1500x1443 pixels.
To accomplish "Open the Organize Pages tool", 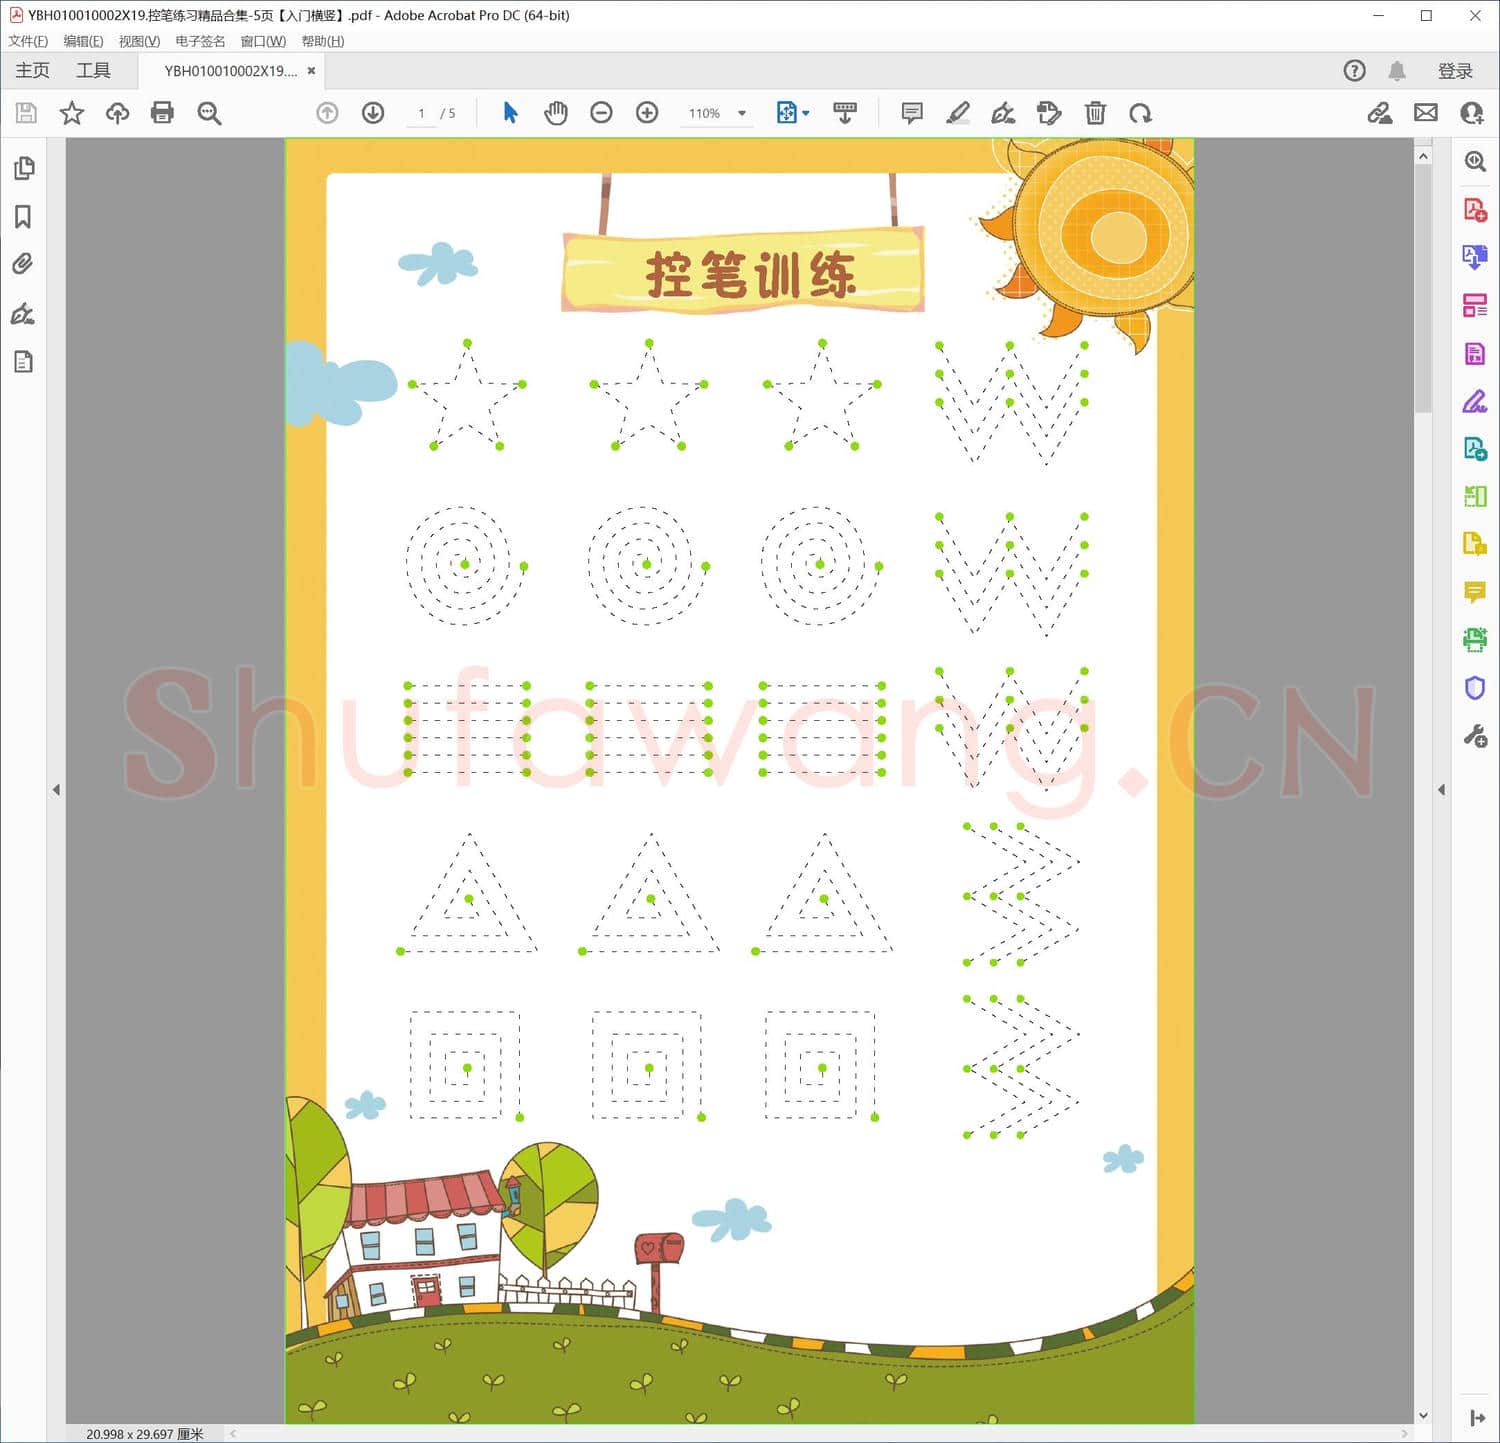I will [x=1475, y=306].
